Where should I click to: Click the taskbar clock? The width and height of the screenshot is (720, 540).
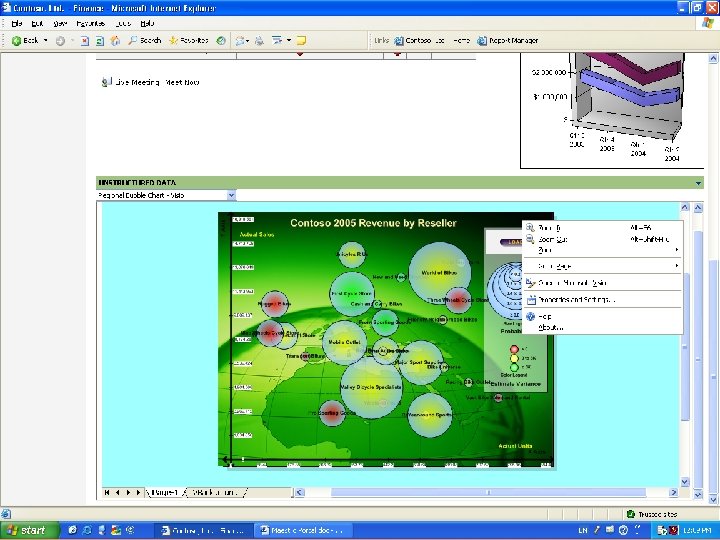coord(698,531)
